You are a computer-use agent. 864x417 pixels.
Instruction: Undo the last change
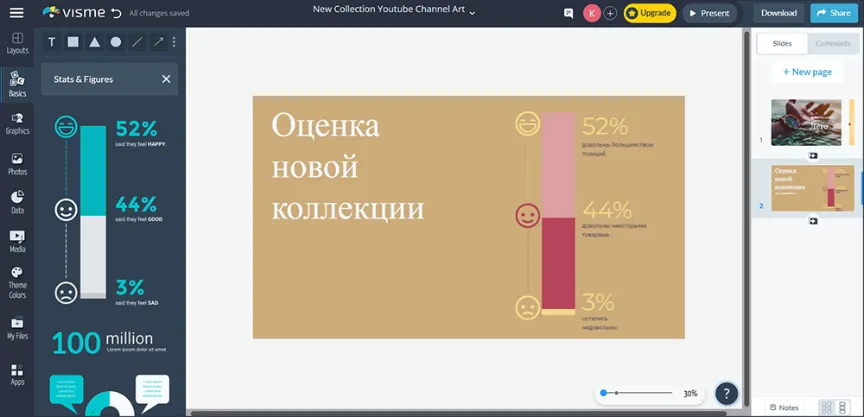click(116, 13)
